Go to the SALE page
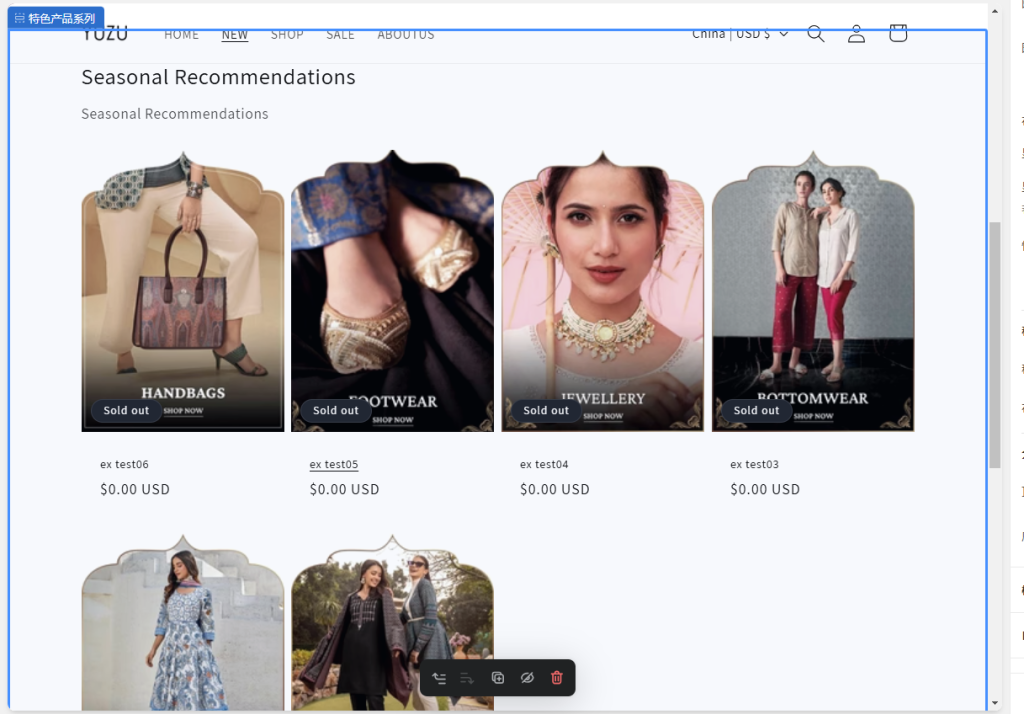 340,34
